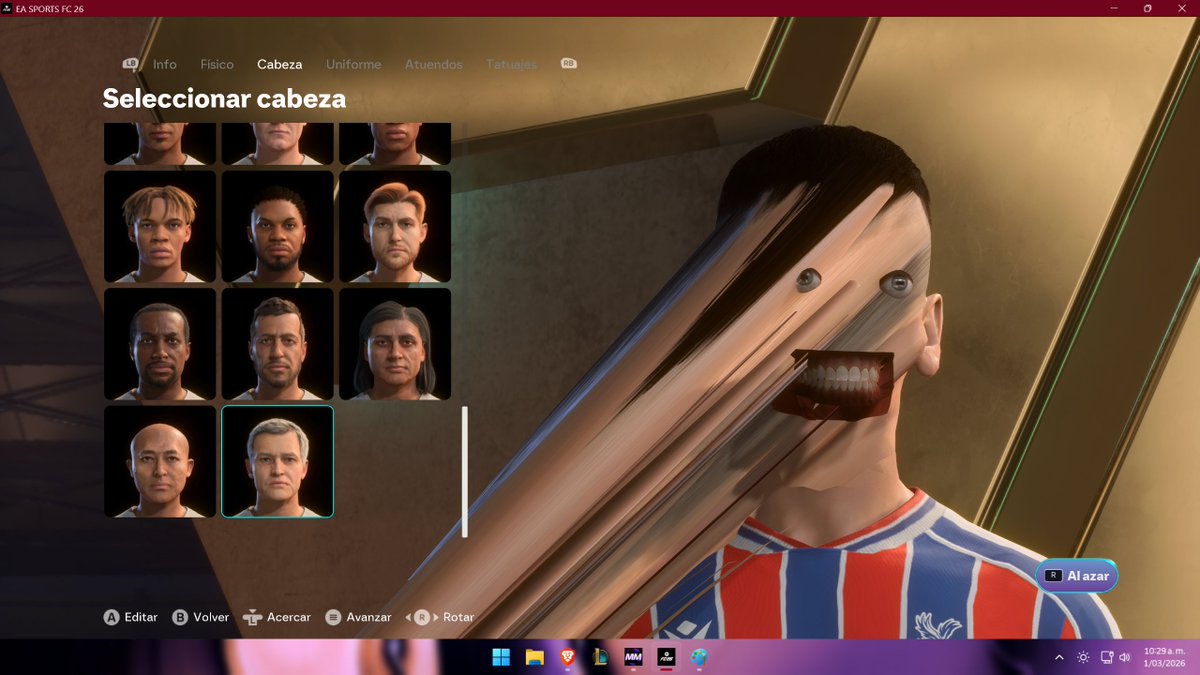
Task: Click the A button icon
Action: click(112, 617)
